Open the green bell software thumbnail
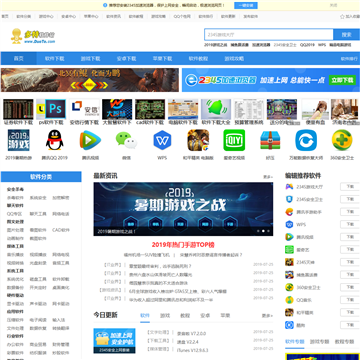The image size is (360, 360). click(x=216, y=109)
